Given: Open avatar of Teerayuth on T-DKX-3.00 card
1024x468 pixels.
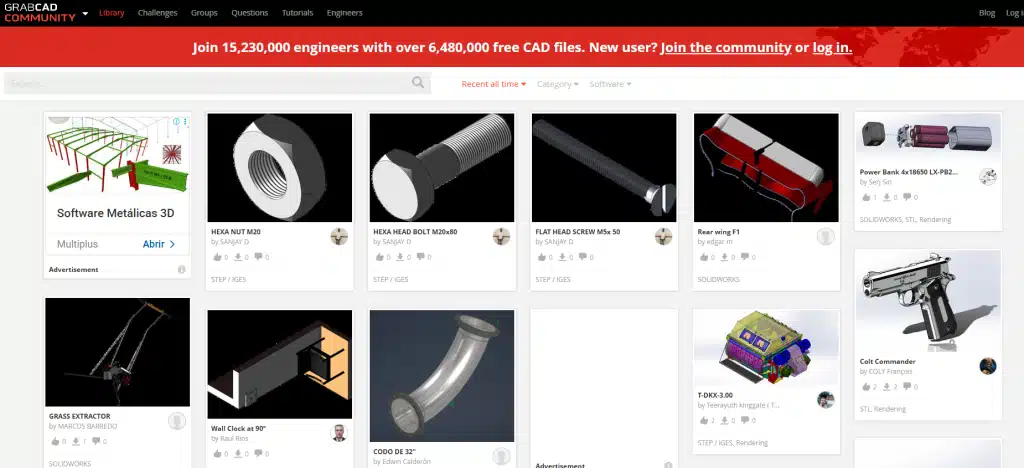Looking at the screenshot, I should point(825,400).
